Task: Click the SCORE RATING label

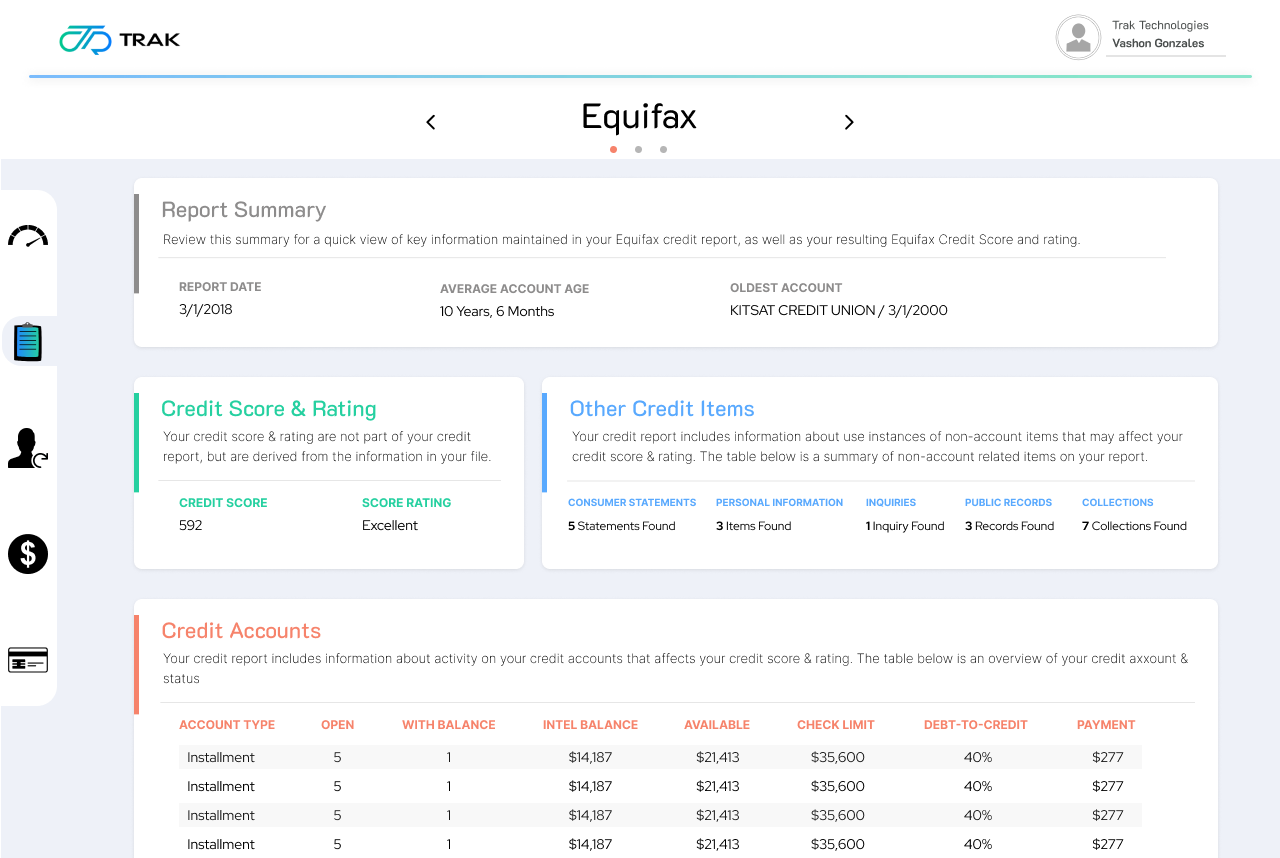Action: 406,503
